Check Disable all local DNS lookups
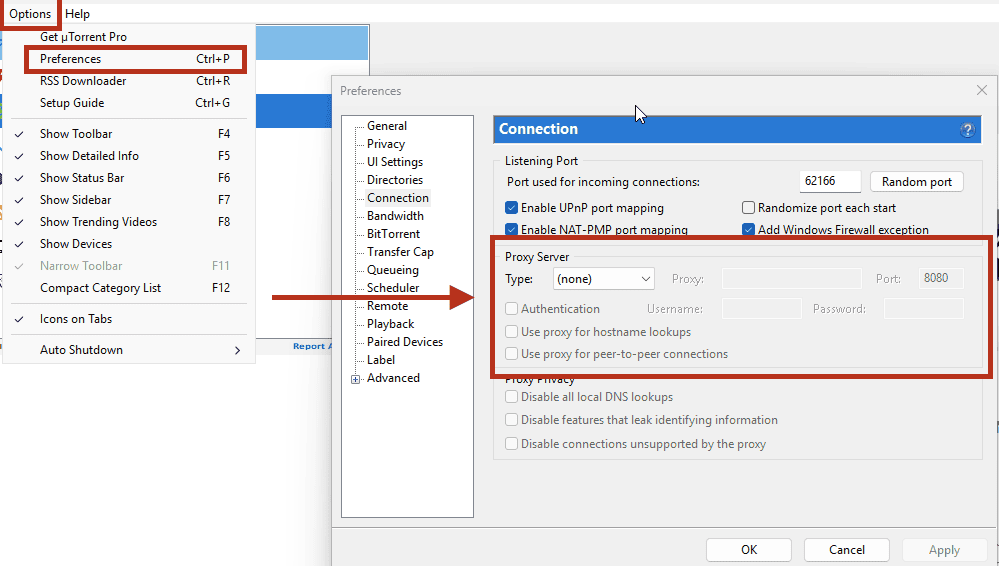This screenshot has height=566, width=999. (x=511, y=396)
